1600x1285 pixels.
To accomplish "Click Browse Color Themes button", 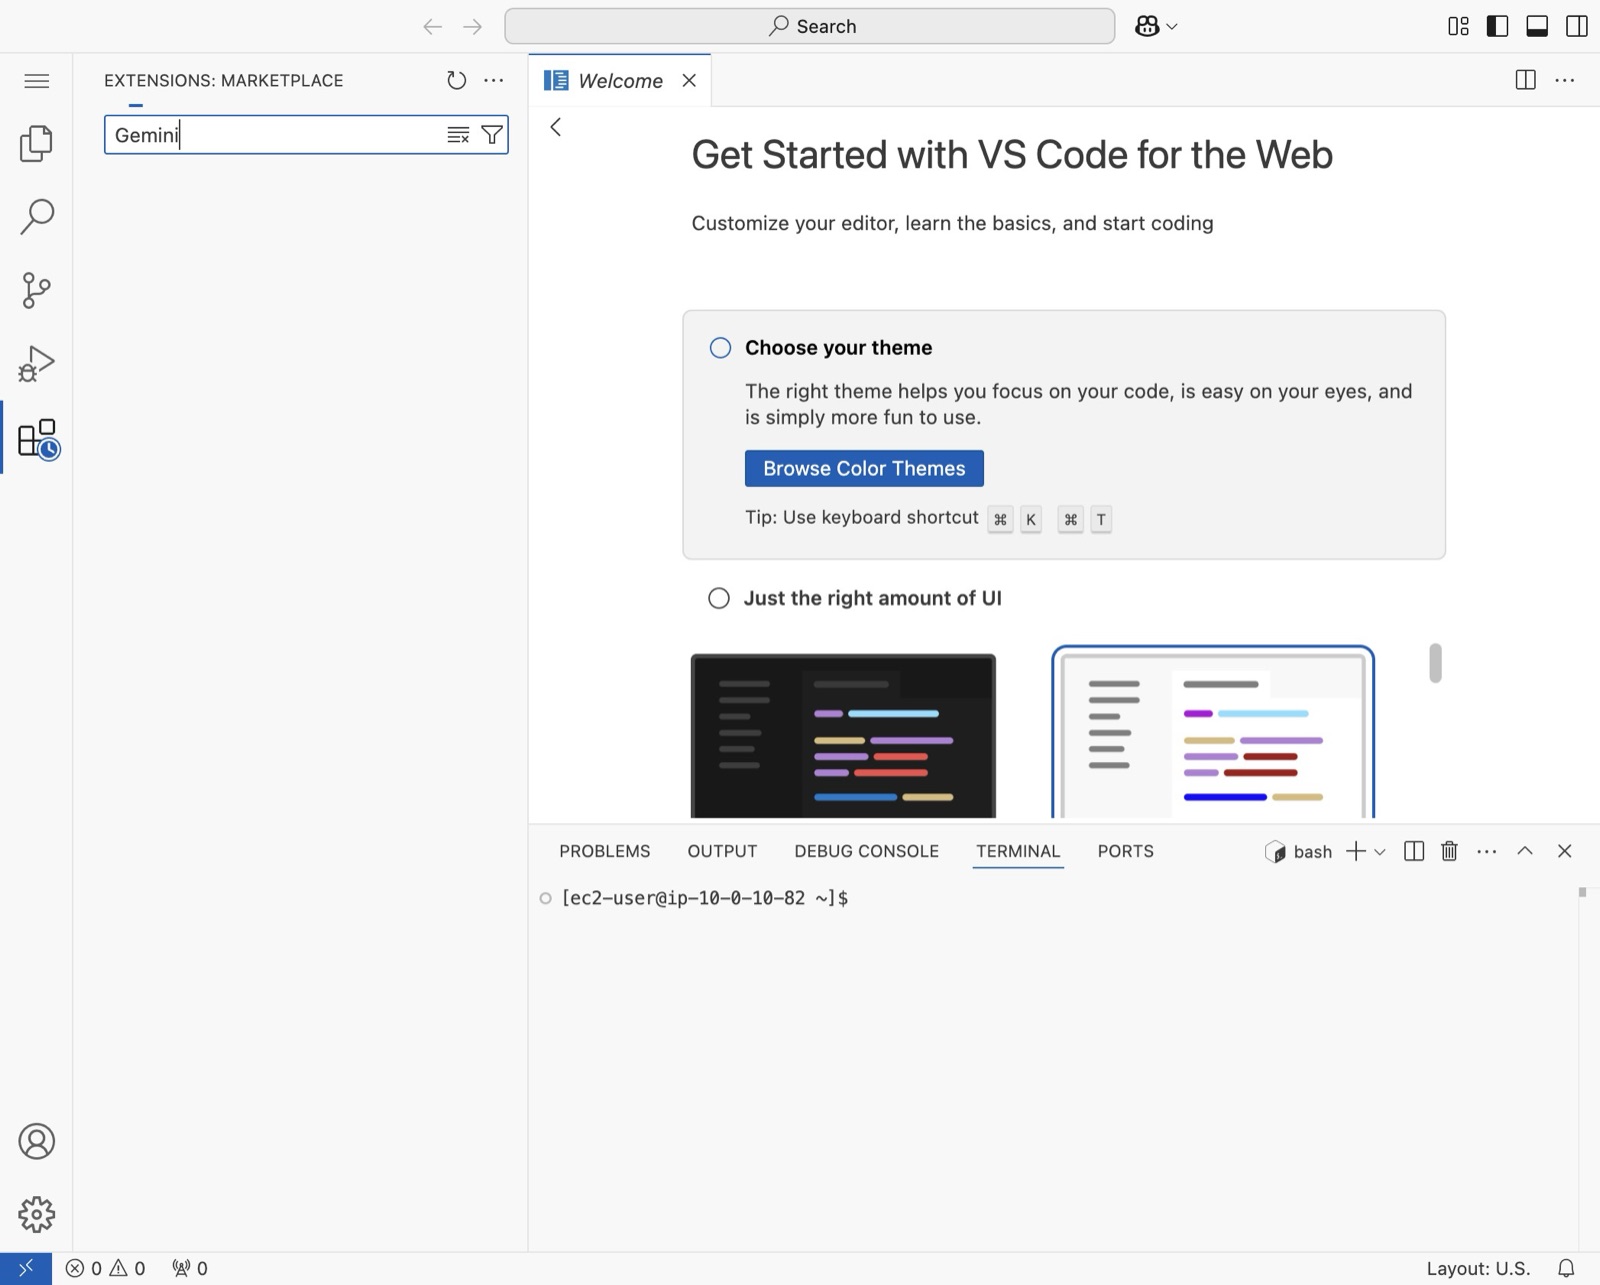I will [x=864, y=468].
